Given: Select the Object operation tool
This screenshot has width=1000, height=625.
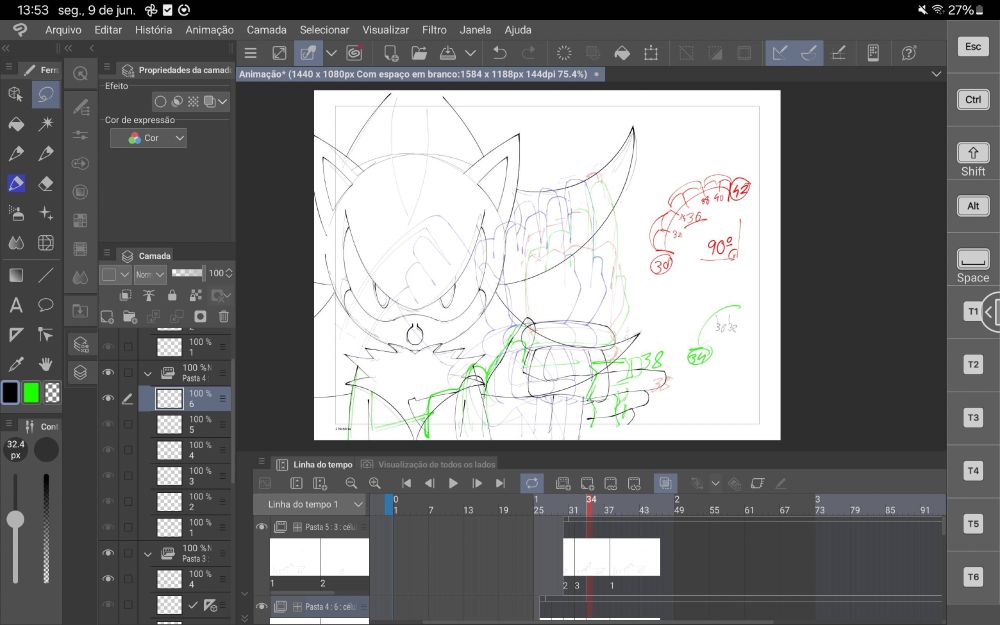Looking at the screenshot, I should click(x=16, y=94).
